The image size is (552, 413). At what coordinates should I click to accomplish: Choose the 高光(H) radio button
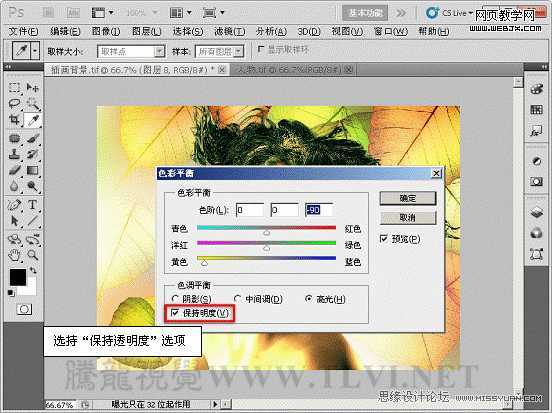309,299
